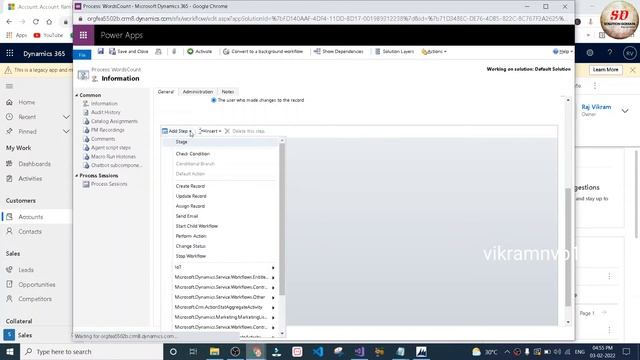640x360 pixels.
Task: Open the File menu
Action: click(x=82, y=55)
